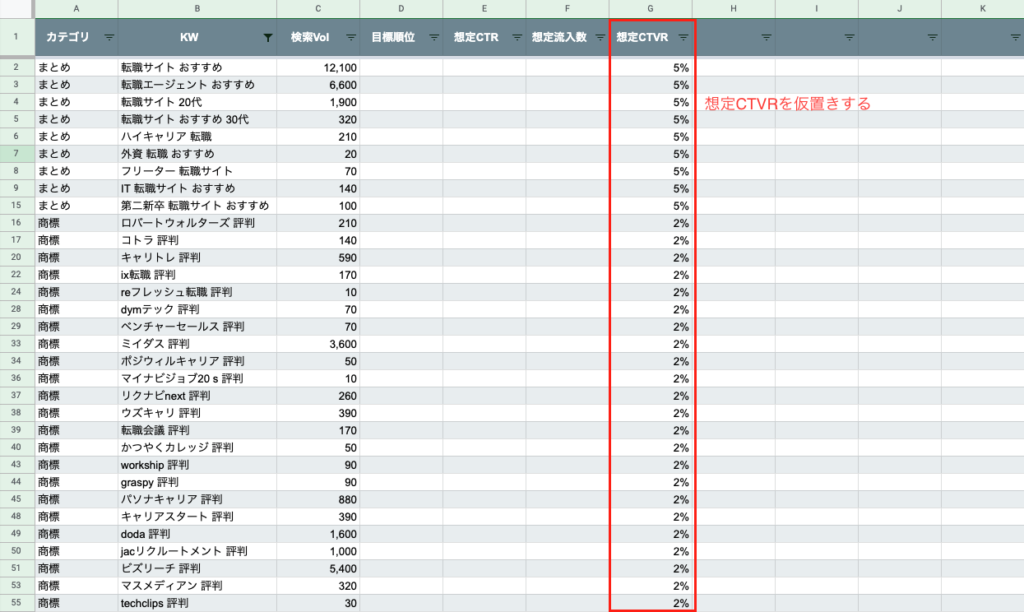
Task: Select cell workship 評判
Action: (x=197, y=465)
